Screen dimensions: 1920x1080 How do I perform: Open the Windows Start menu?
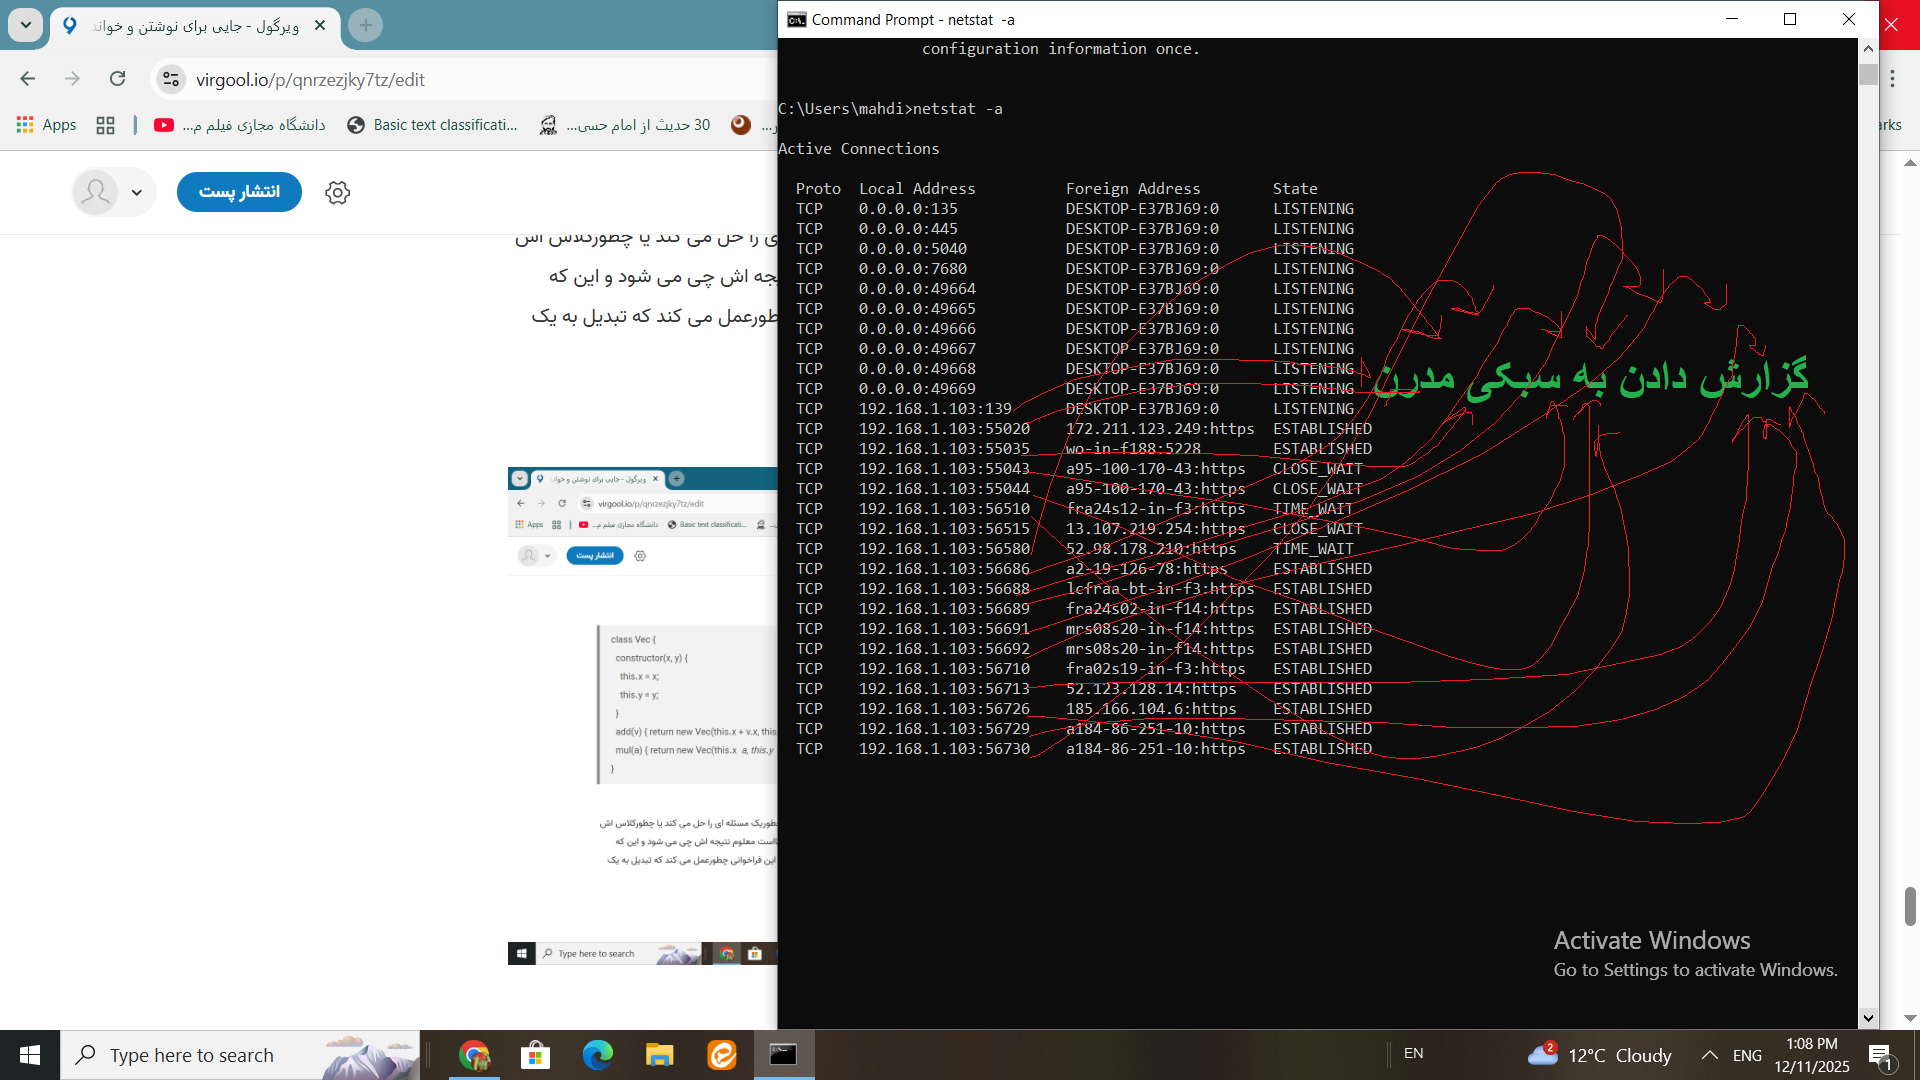30,1055
